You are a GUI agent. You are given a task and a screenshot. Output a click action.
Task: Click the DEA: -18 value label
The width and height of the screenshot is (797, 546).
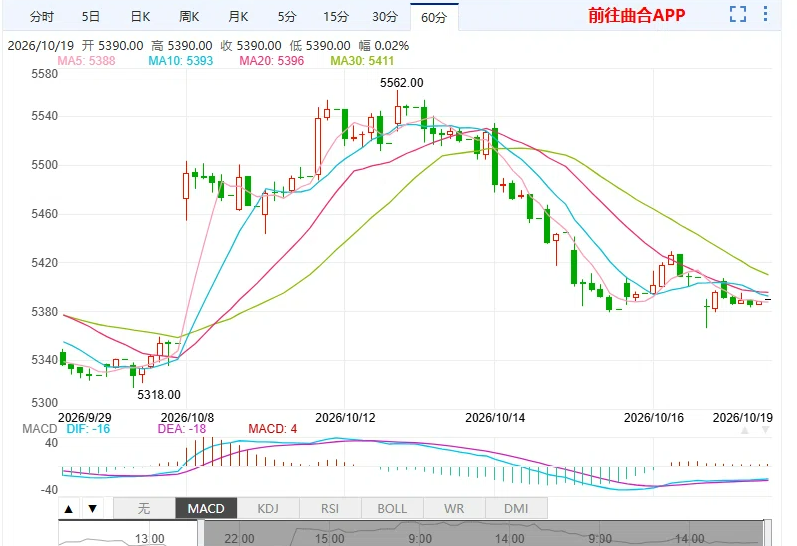pos(181,429)
